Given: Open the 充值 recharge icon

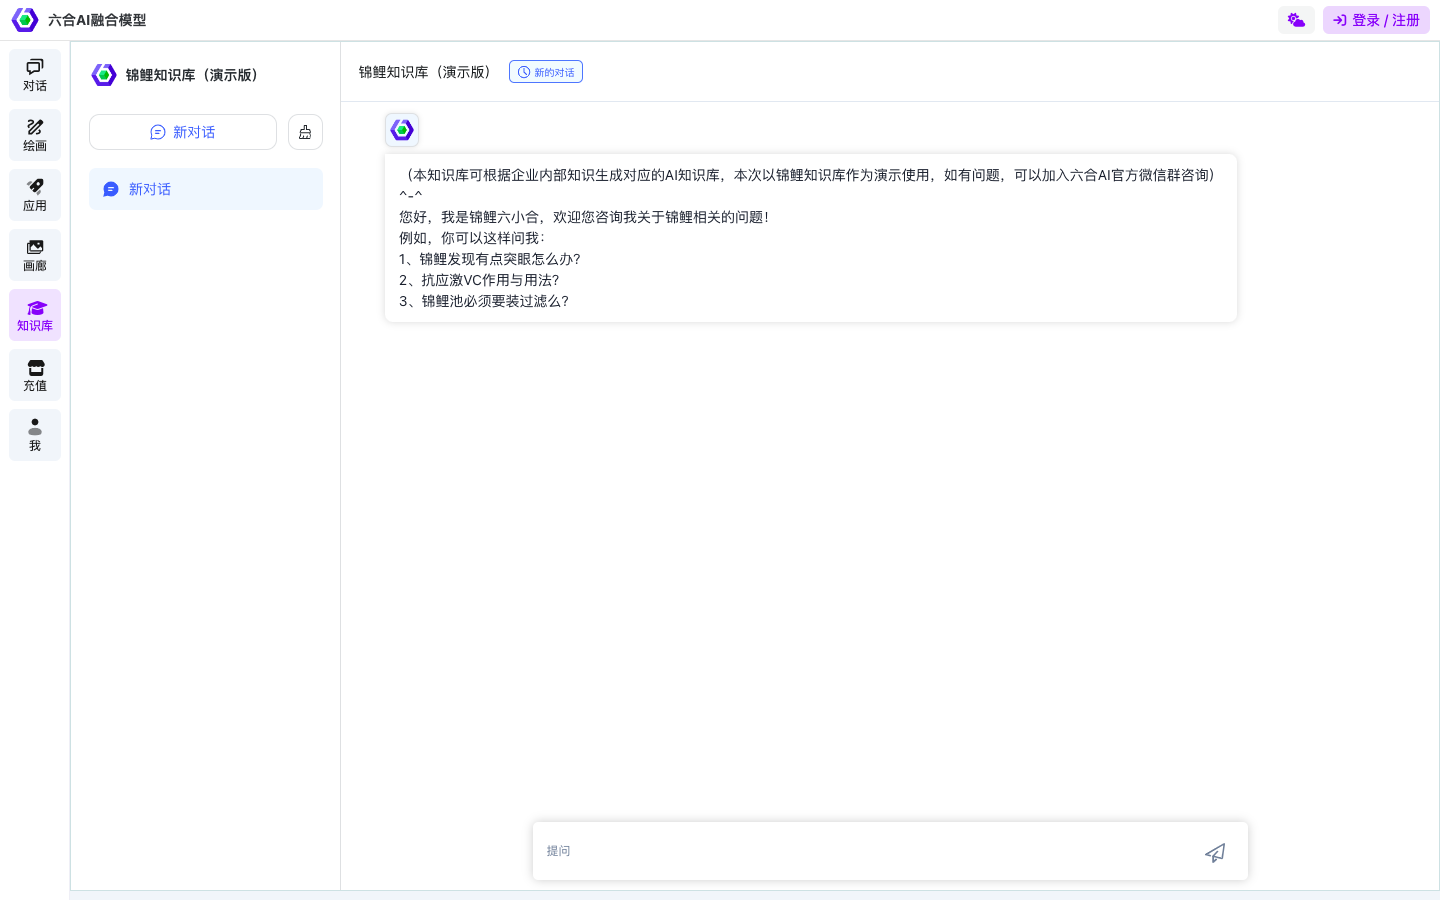Looking at the screenshot, I should pyautogui.click(x=35, y=375).
